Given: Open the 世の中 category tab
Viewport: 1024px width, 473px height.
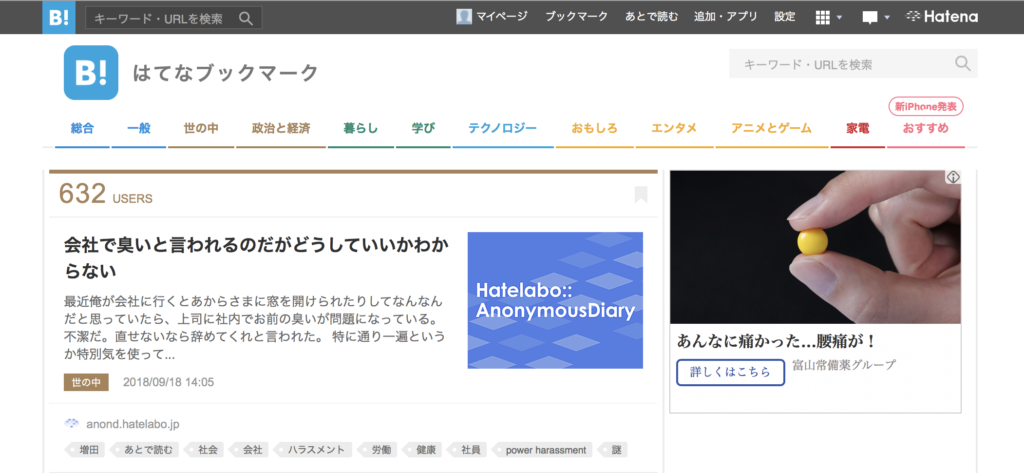Looking at the screenshot, I should tap(201, 129).
